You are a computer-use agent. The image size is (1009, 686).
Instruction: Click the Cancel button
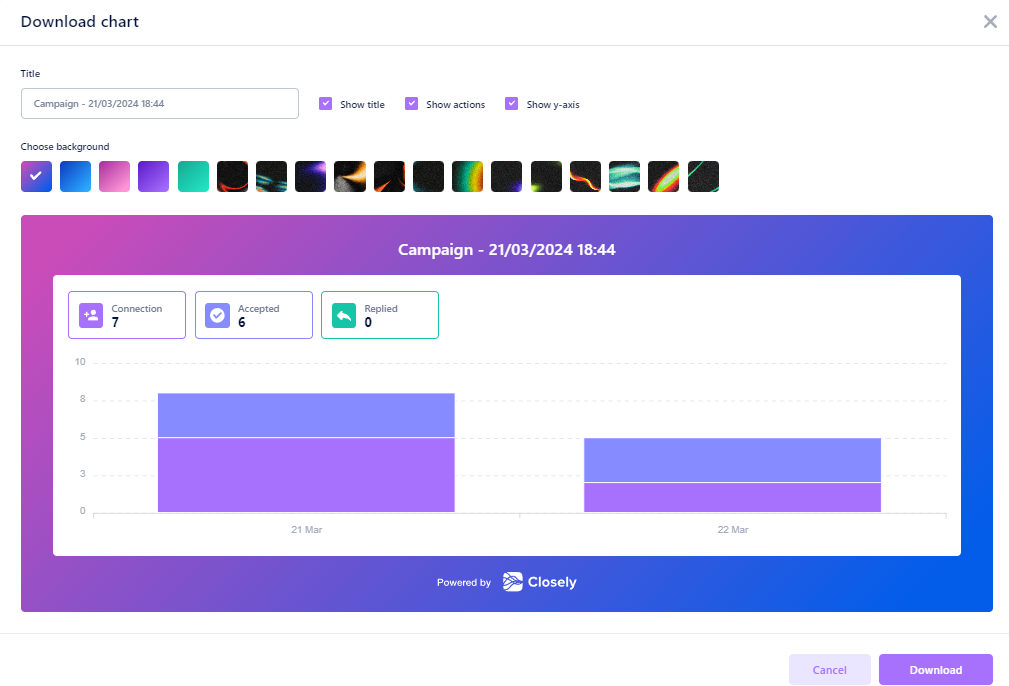(x=829, y=670)
